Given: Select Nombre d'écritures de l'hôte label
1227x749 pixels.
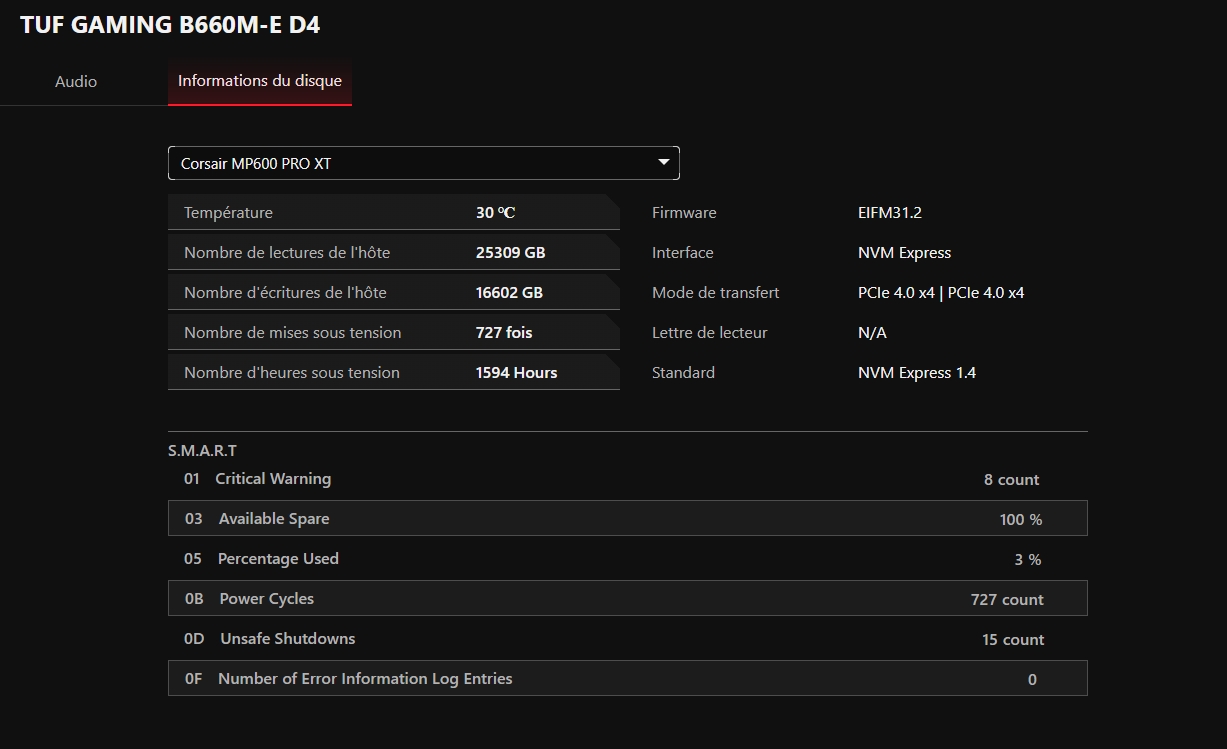Looking at the screenshot, I should coord(285,293).
